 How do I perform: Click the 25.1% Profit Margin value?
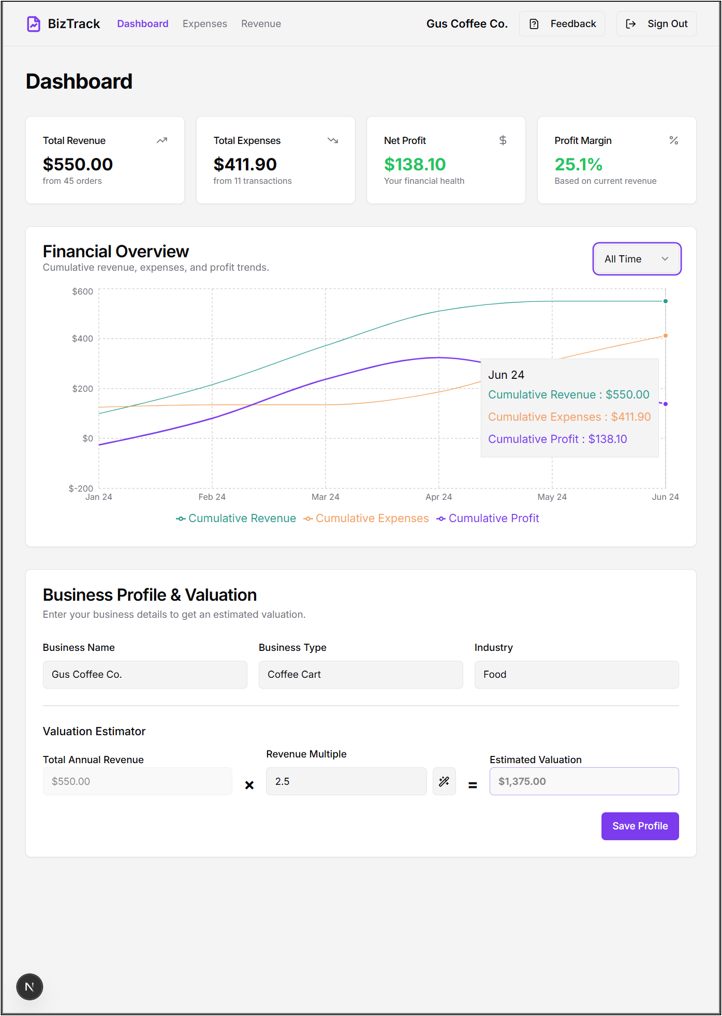coord(577,164)
